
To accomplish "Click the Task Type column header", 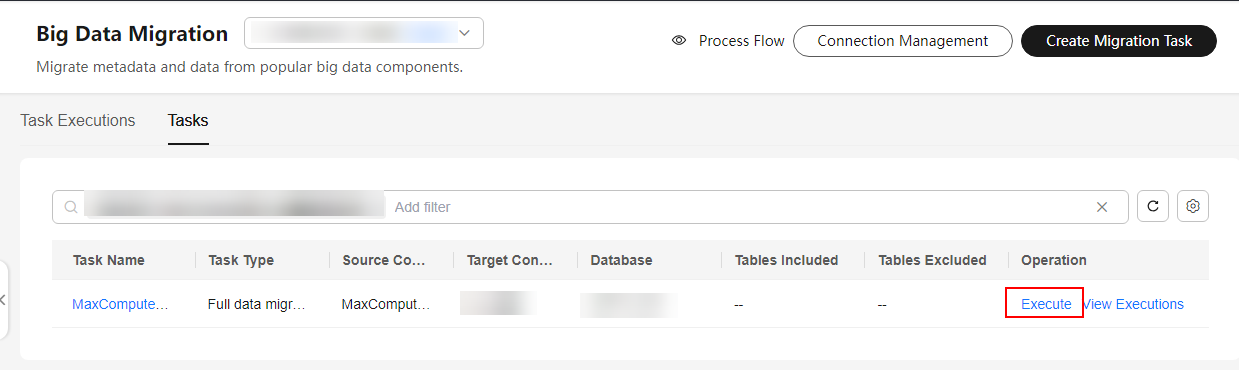I will [241, 260].
